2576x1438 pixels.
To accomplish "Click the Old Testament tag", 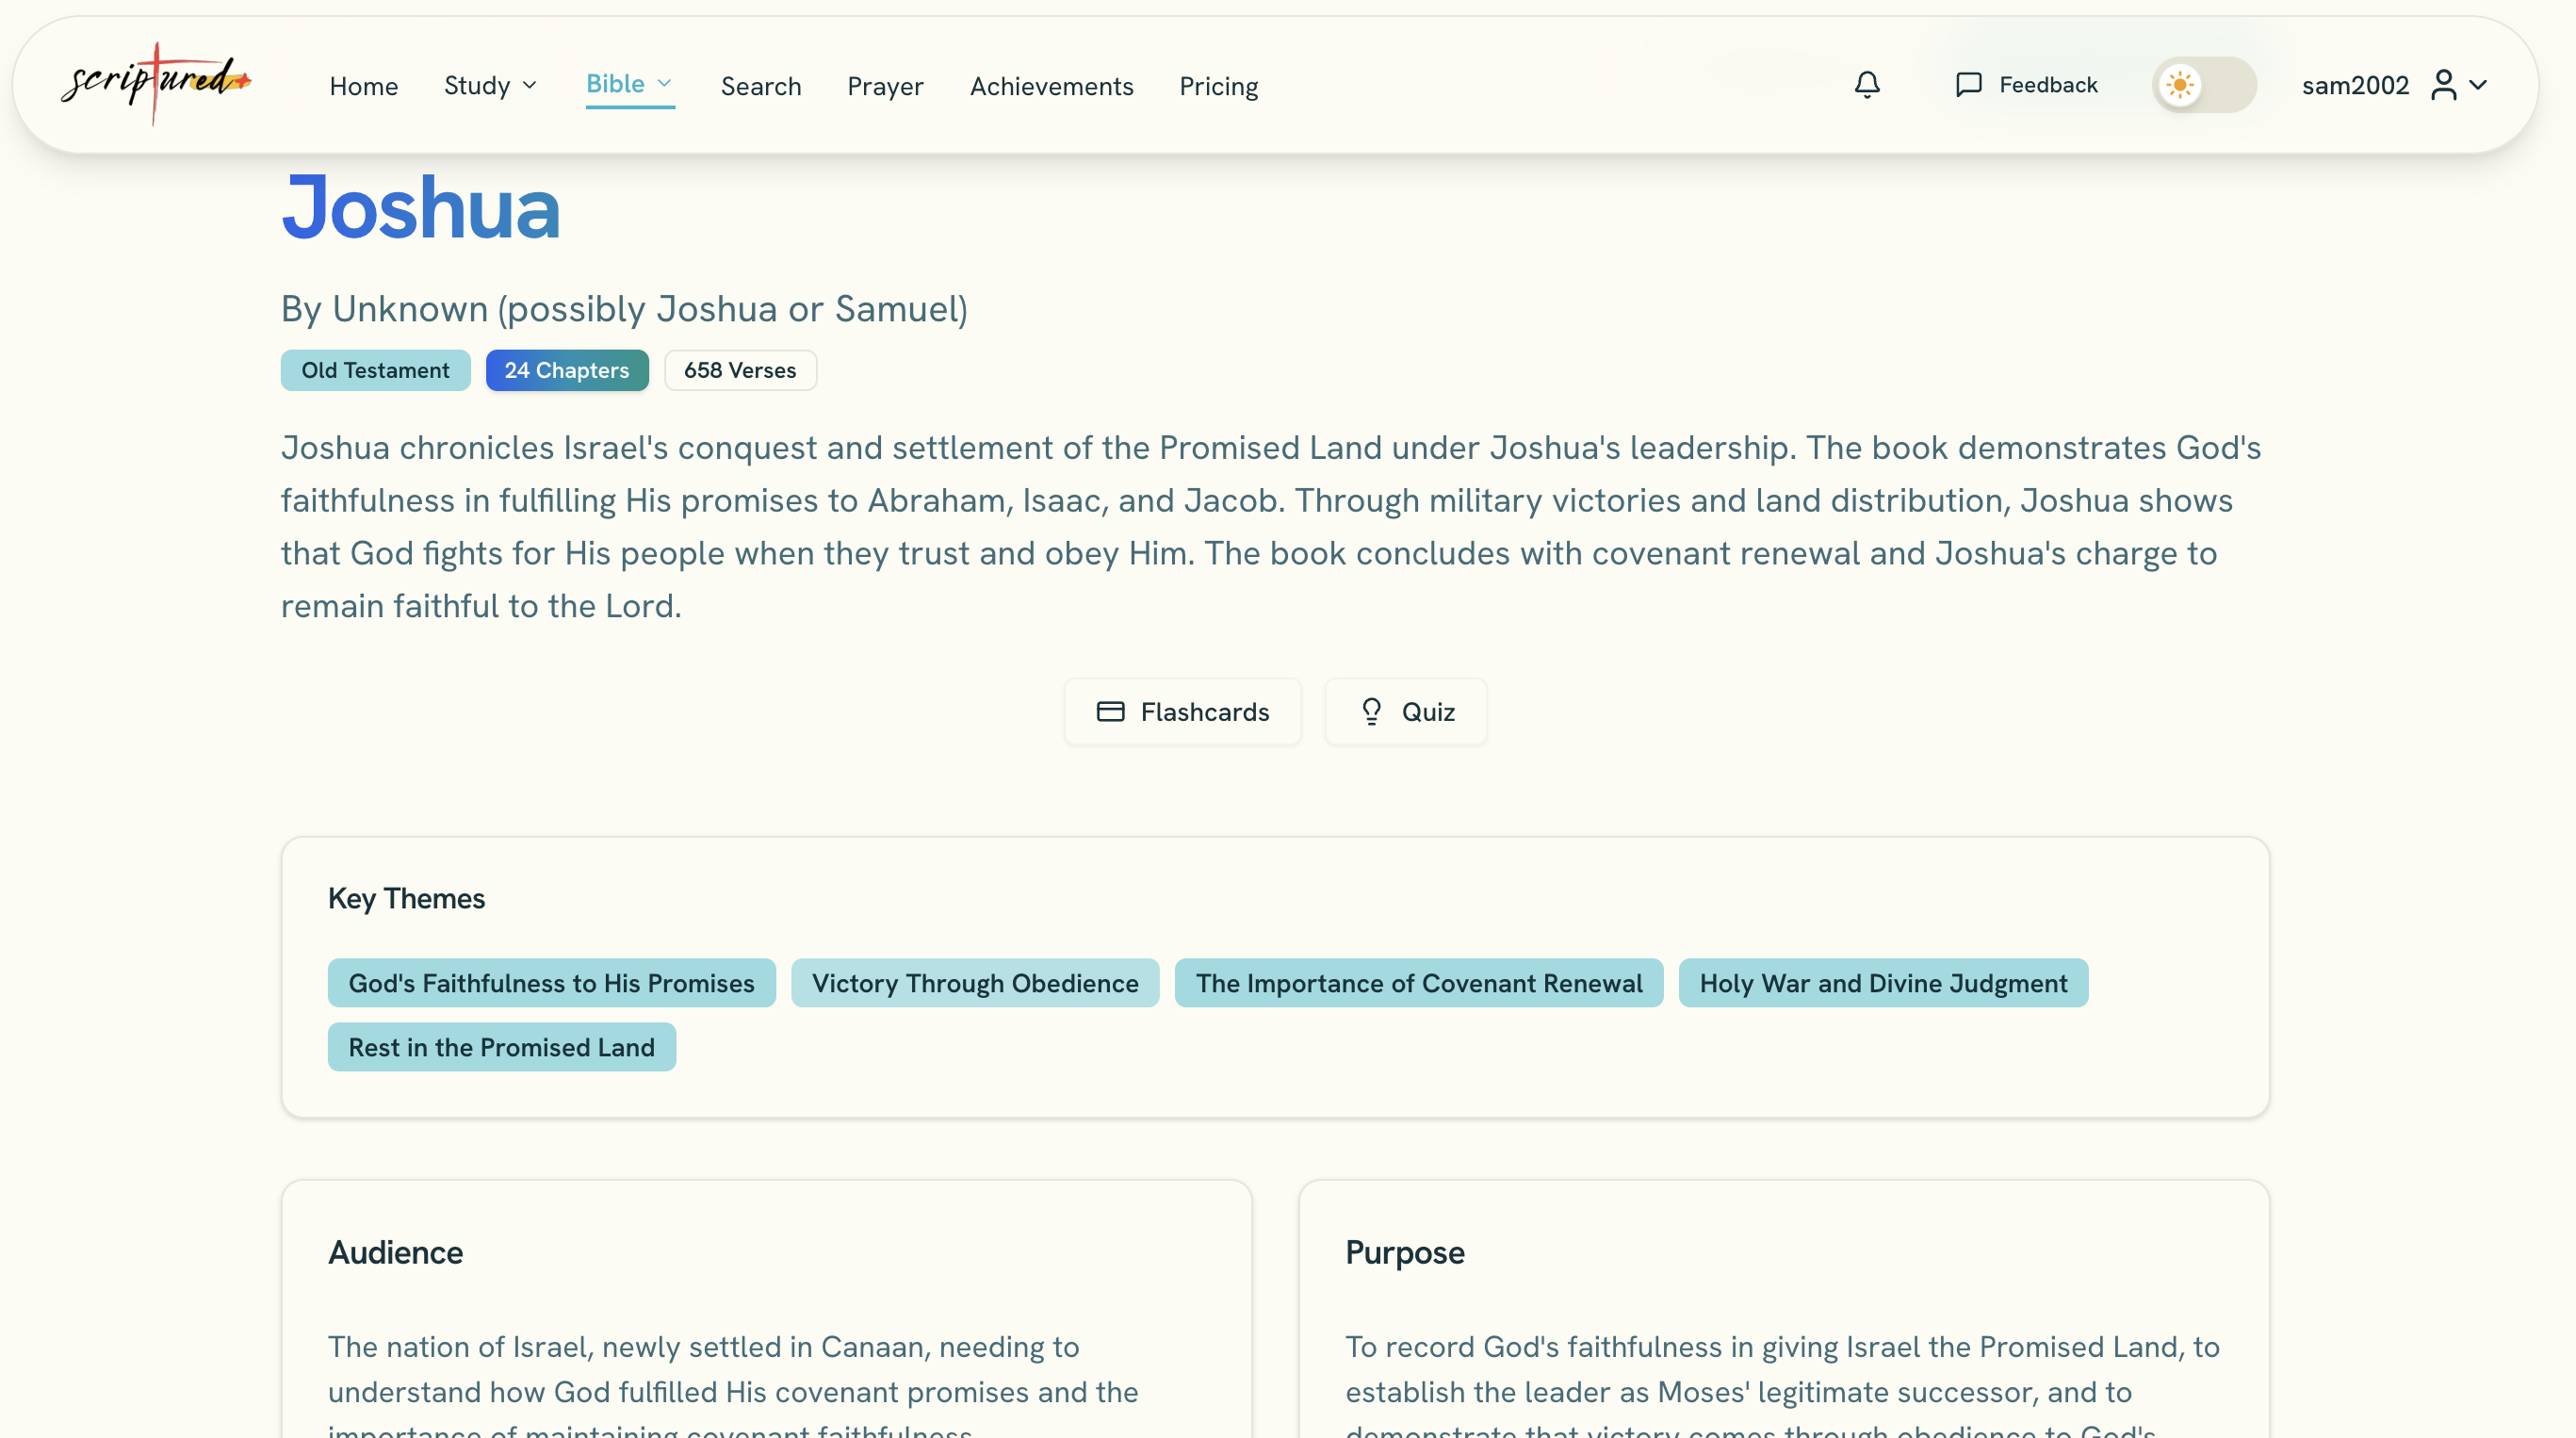I will 375,370.
